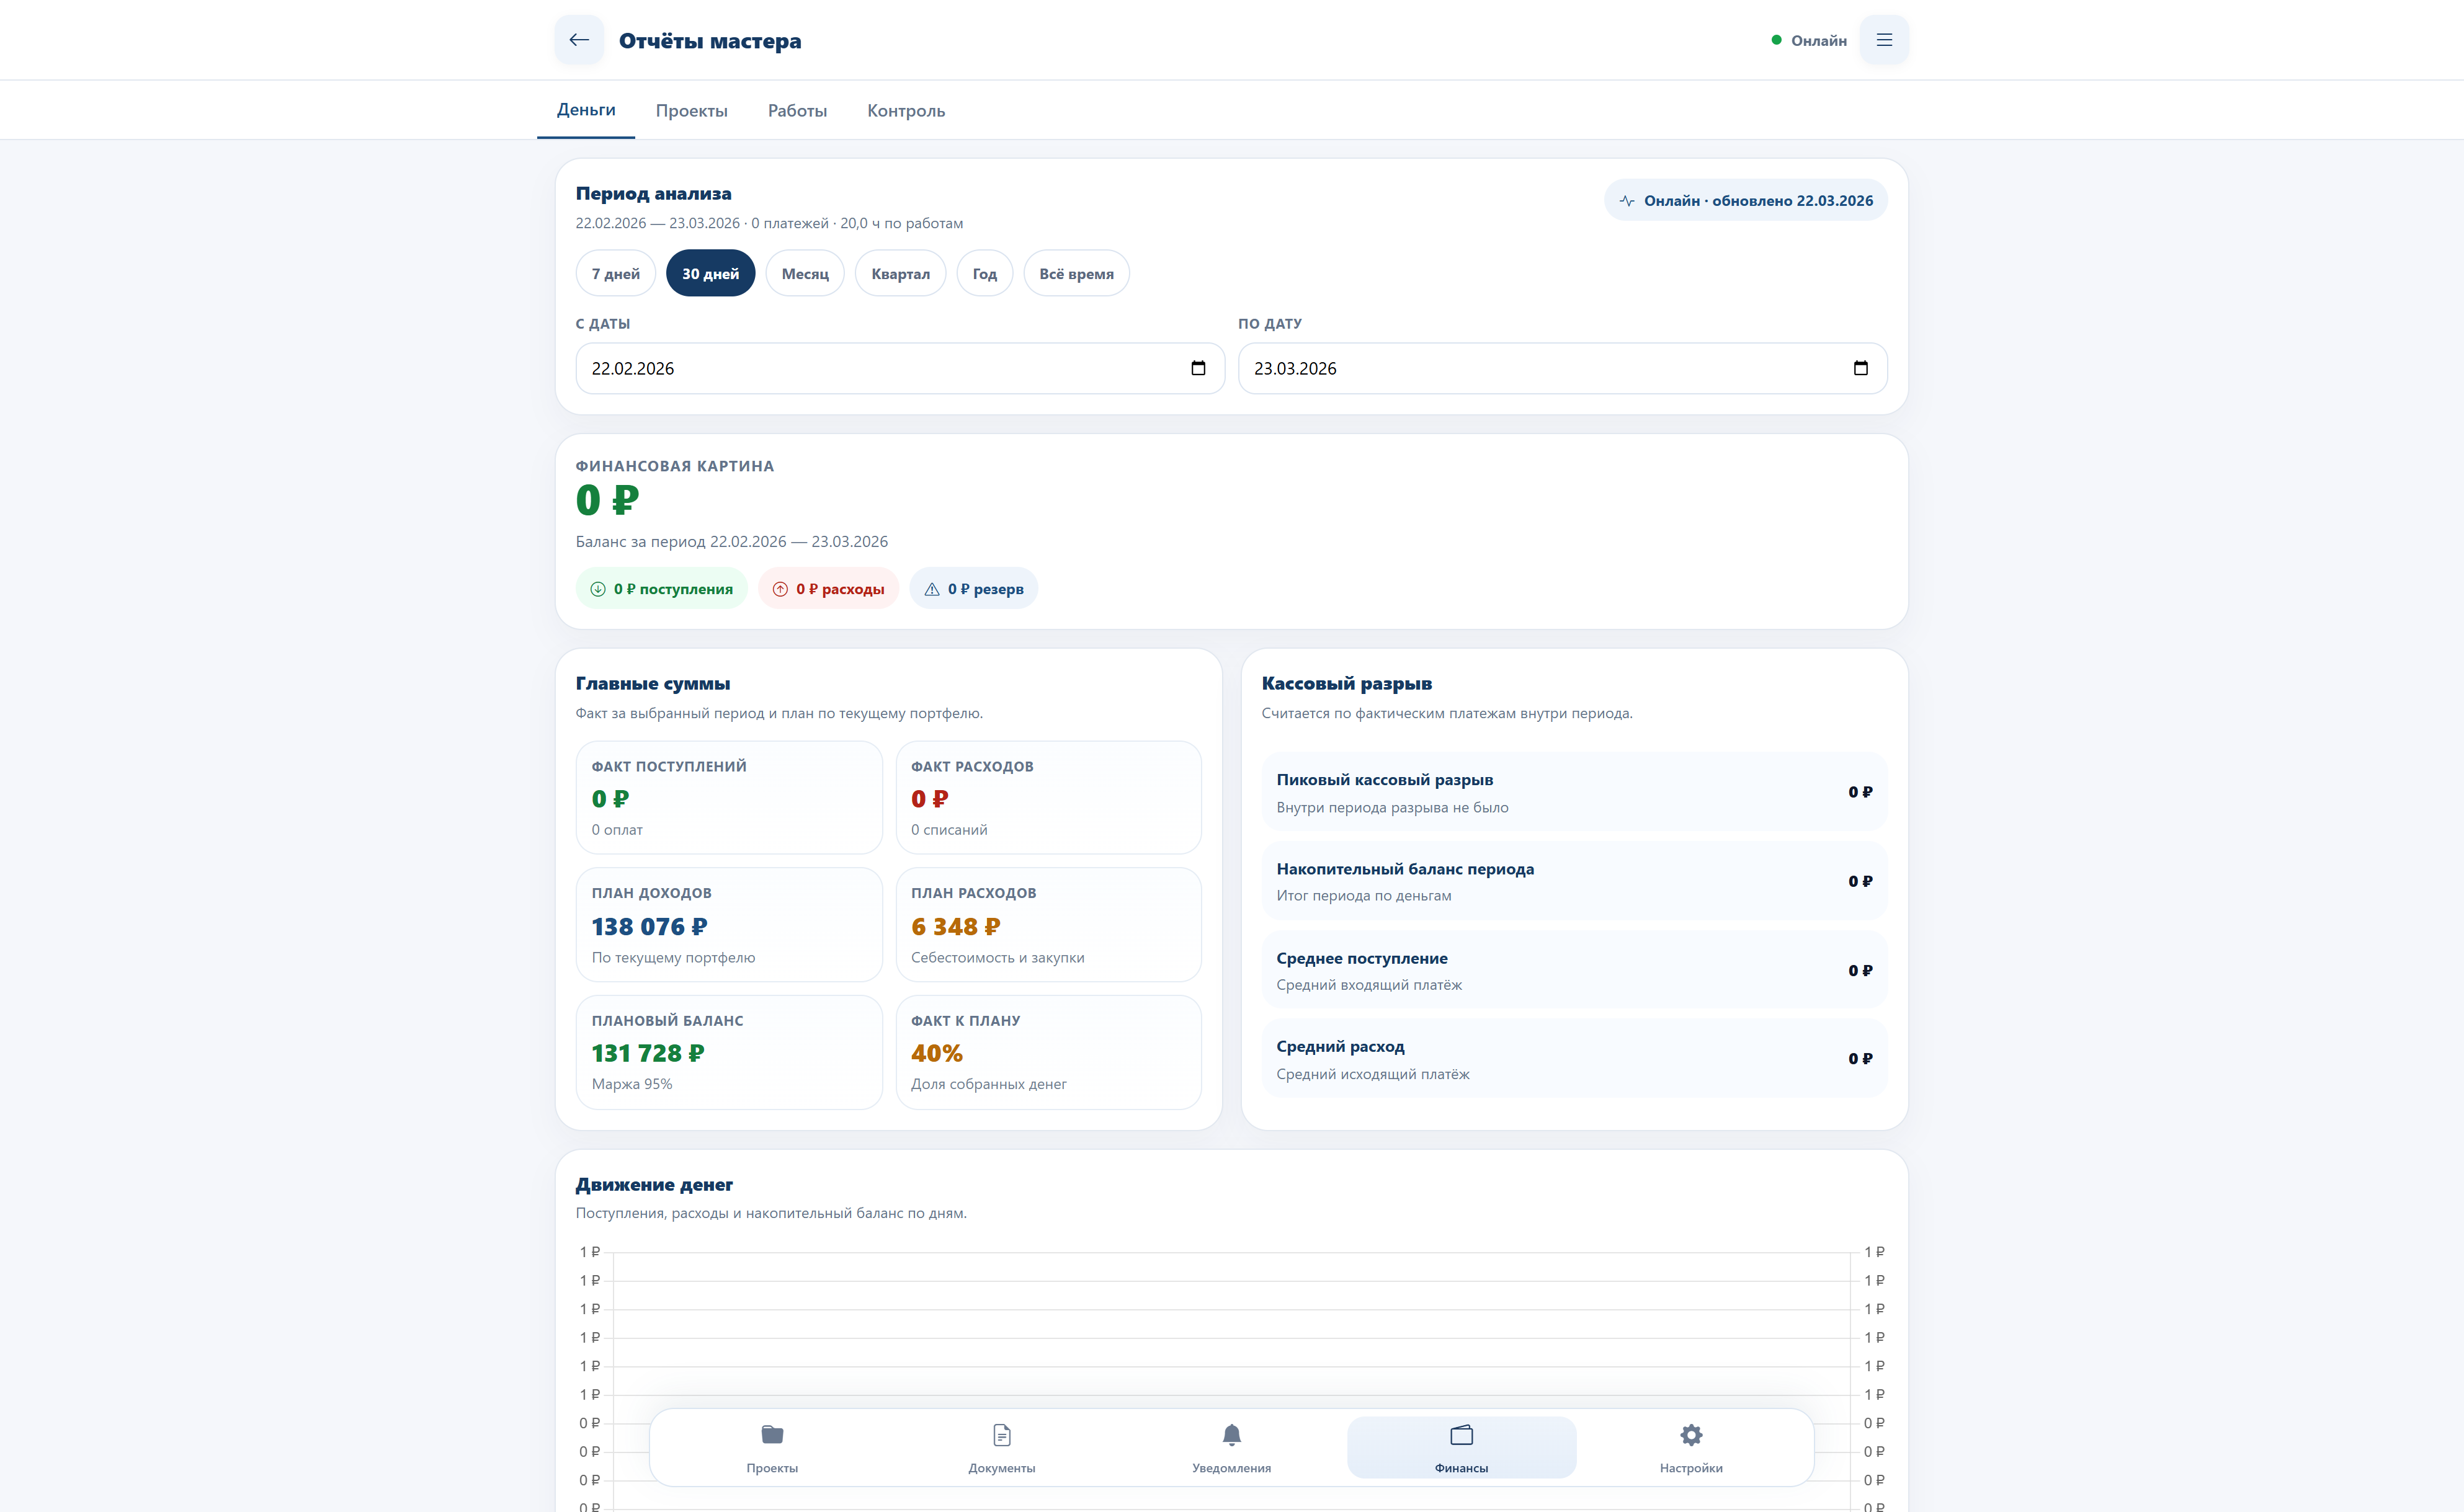
Task: Select Финансы wallet icon
Action: coord(1461,1435)
